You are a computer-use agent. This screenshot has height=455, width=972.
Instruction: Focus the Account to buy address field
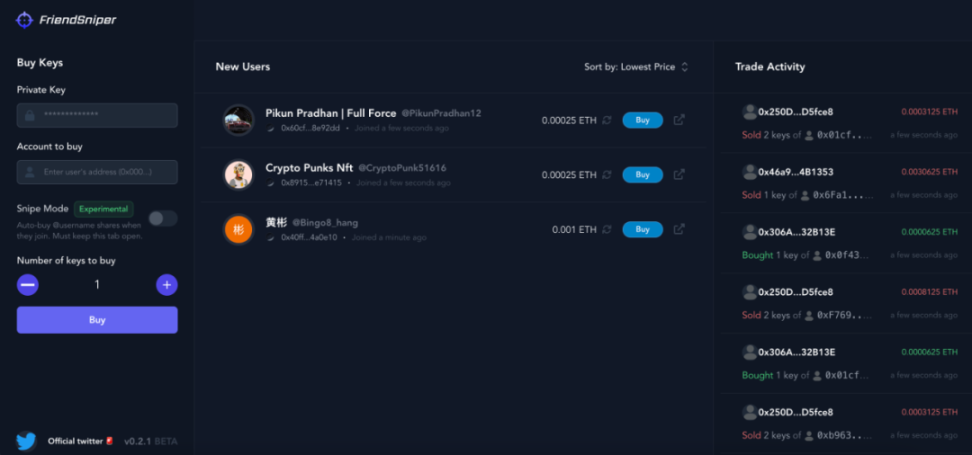point(97,172)
